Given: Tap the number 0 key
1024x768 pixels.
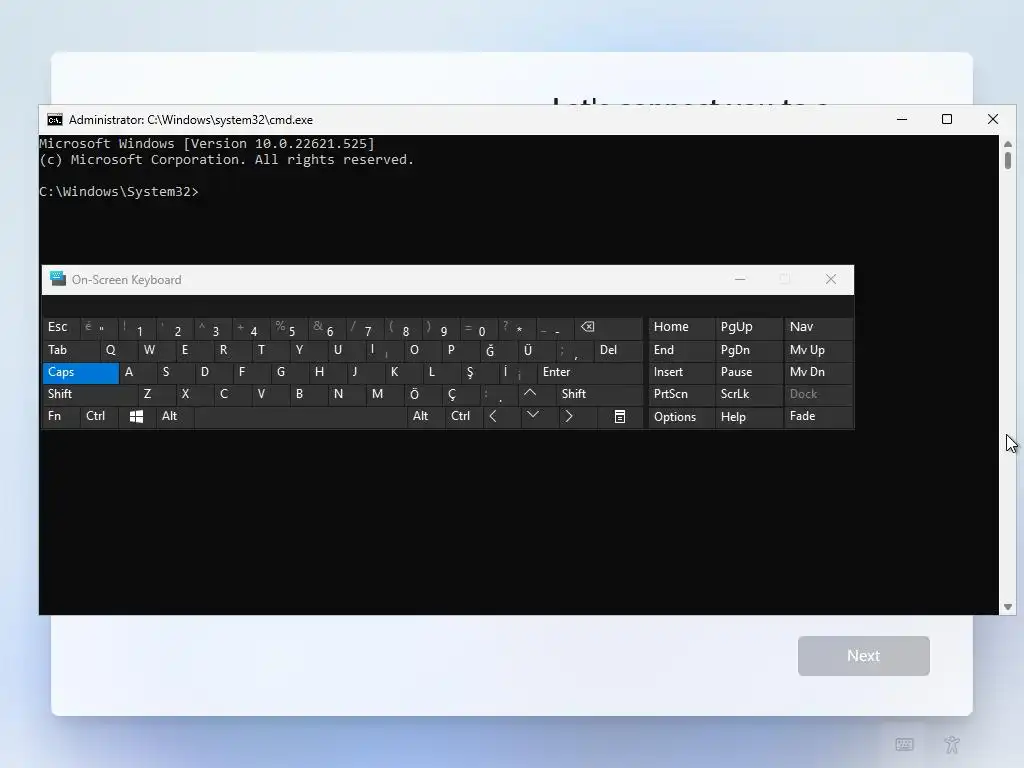Looking at the screenshot, I should click(x=479, y=328).
